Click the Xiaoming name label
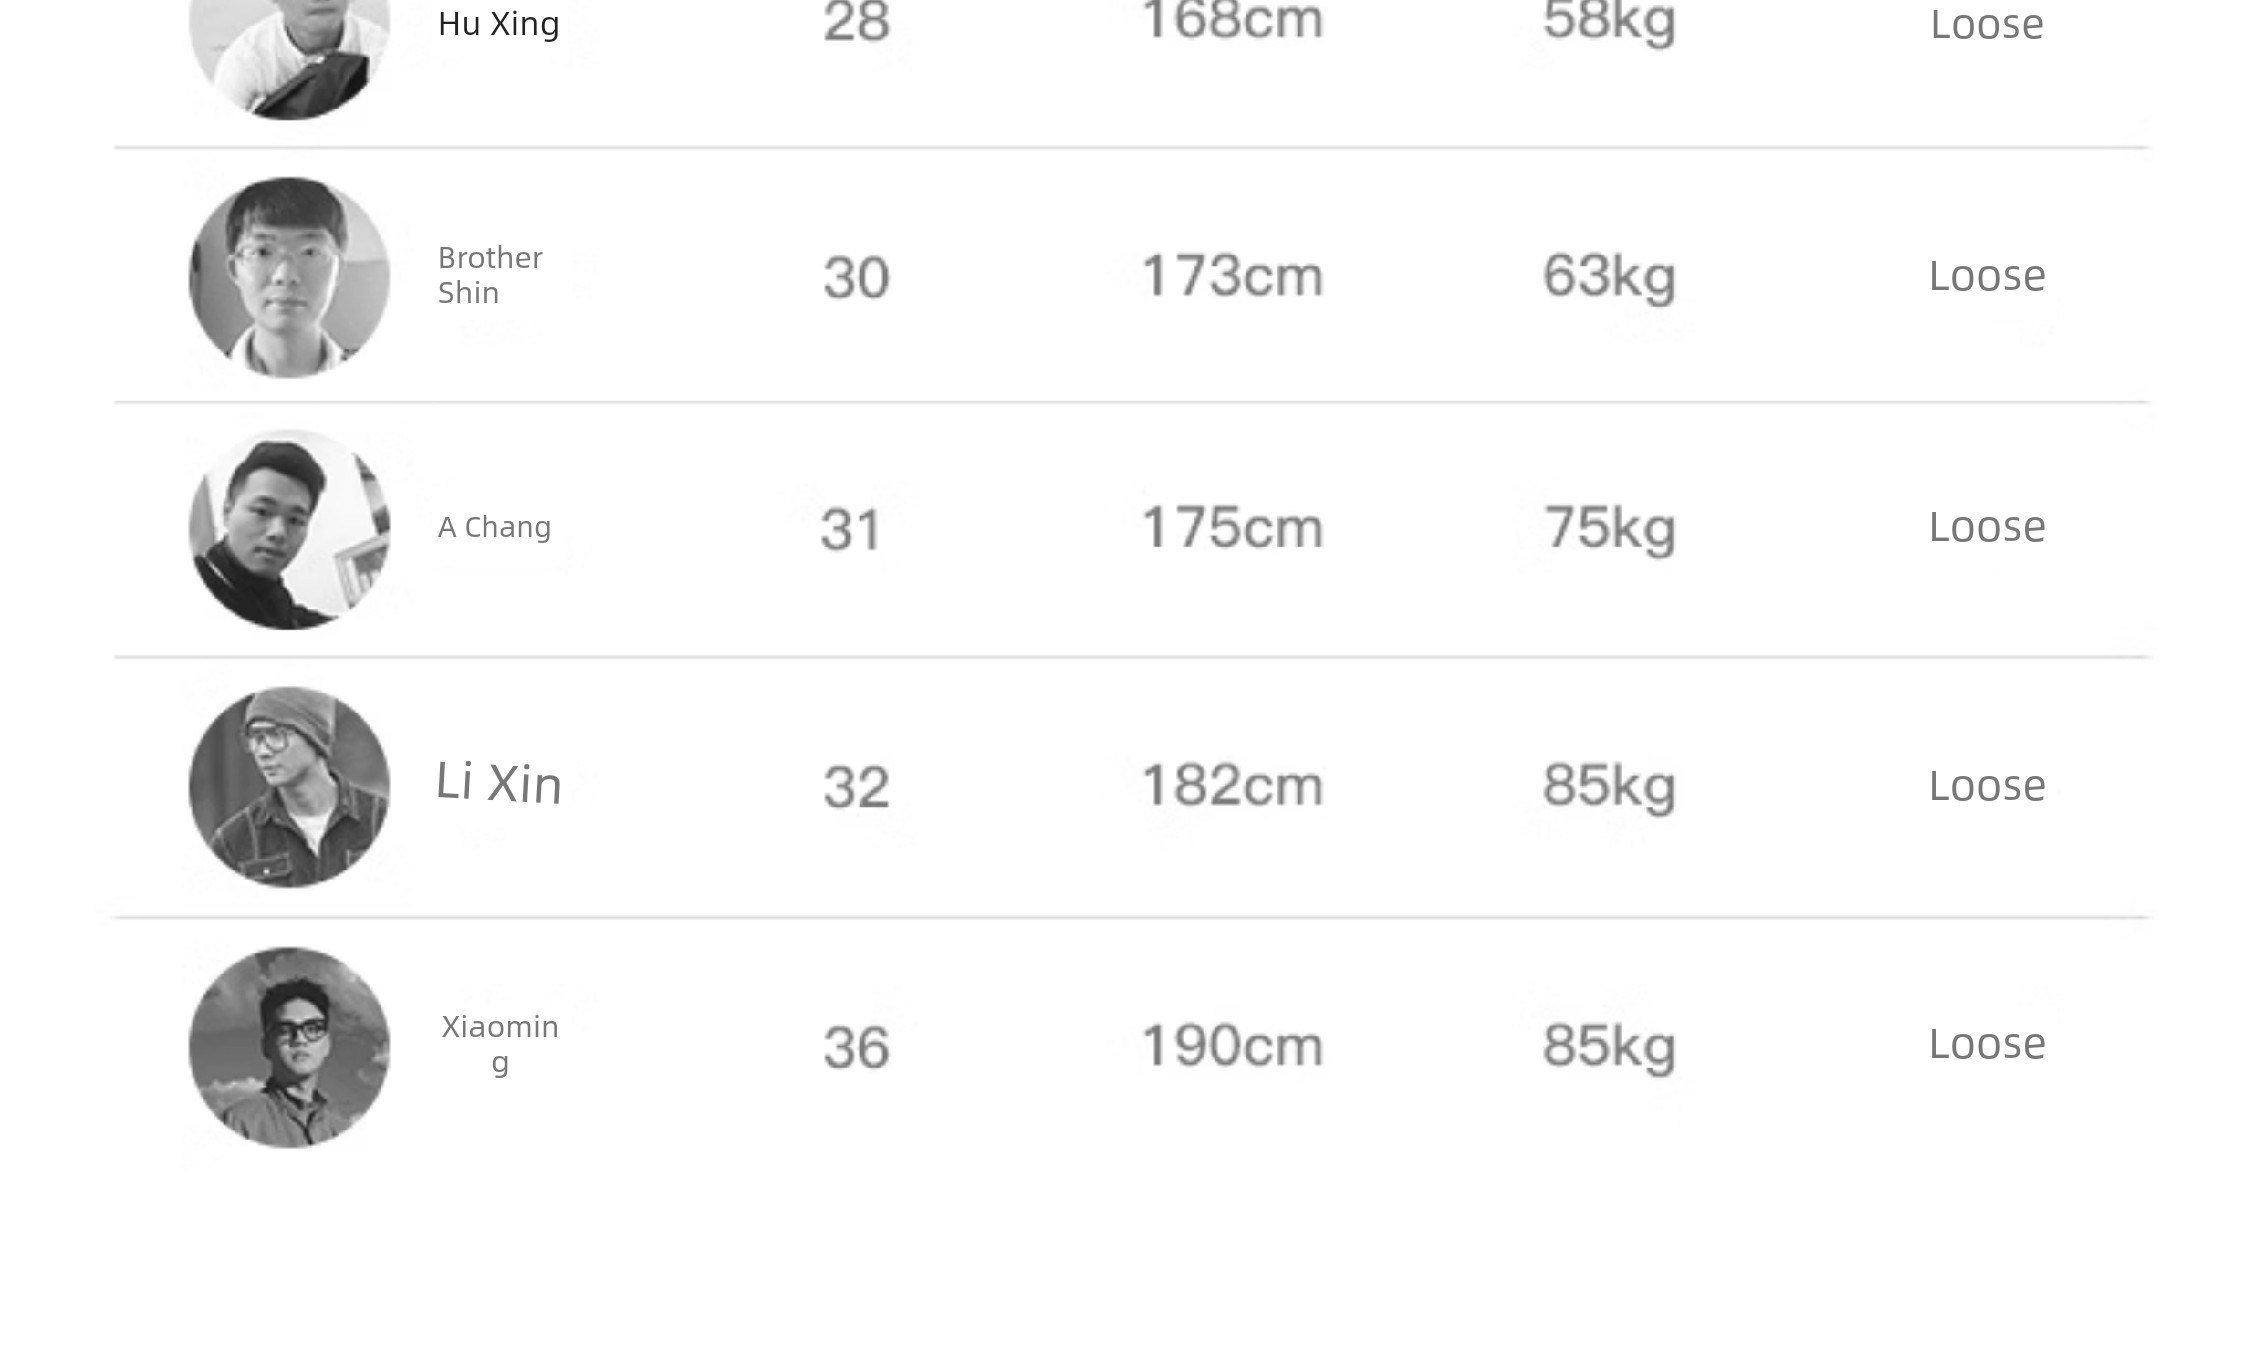Screen dimensions: 2263x1354 coord(500,1043)
